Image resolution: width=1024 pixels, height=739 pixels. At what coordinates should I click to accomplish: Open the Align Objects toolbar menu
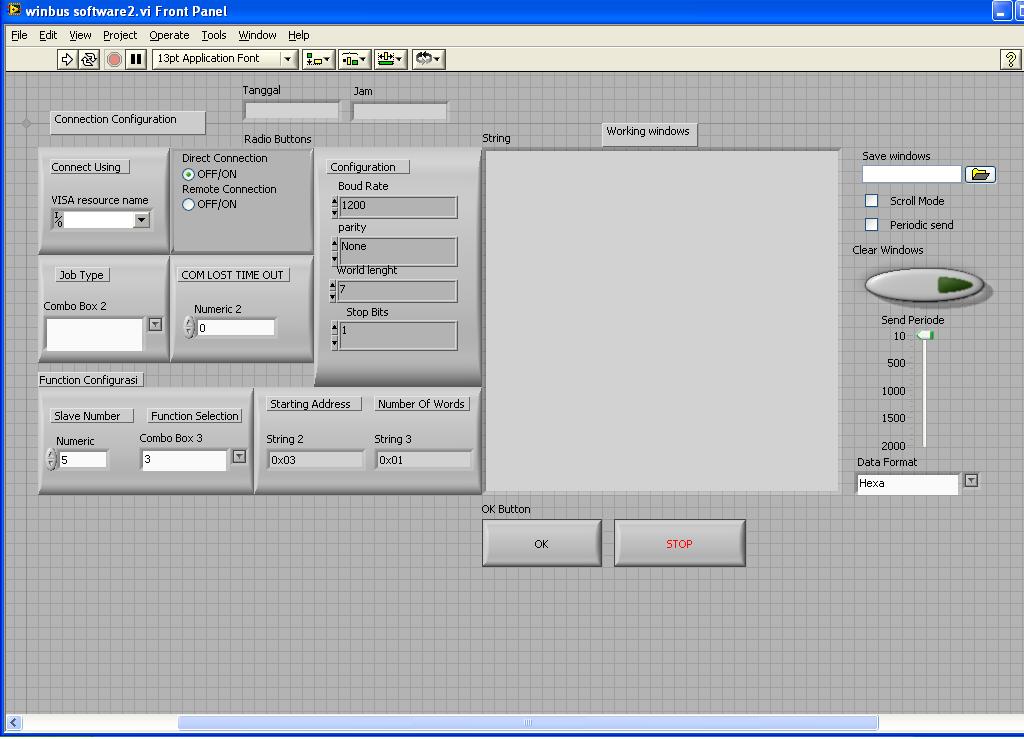click(x=318, y=59)
